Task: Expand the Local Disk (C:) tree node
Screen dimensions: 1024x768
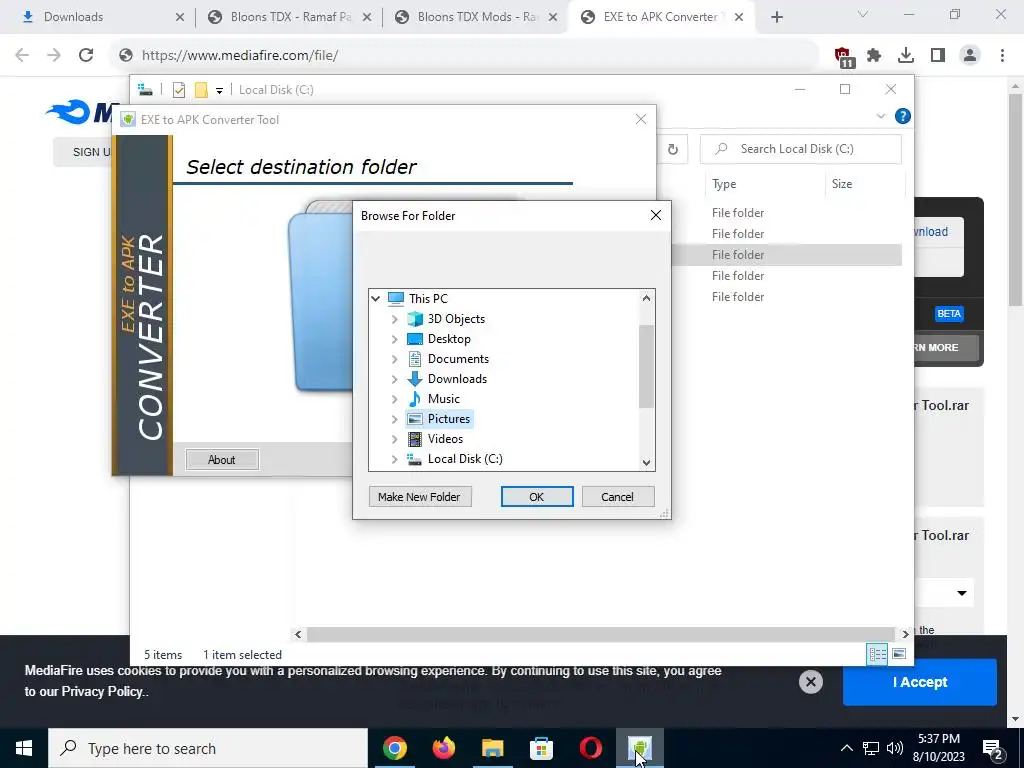Action: click(394, 459)
